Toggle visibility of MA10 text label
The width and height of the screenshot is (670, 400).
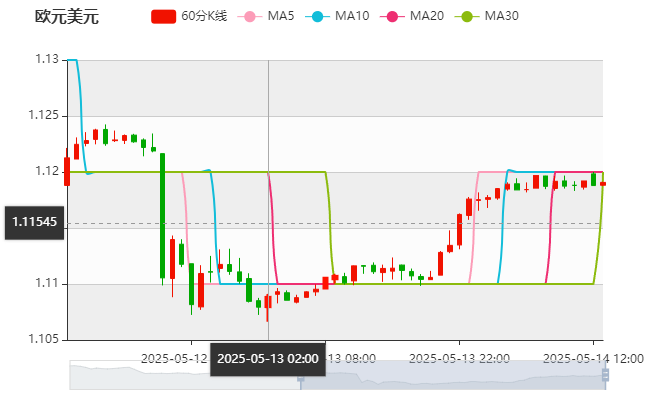tap(352, 17)
